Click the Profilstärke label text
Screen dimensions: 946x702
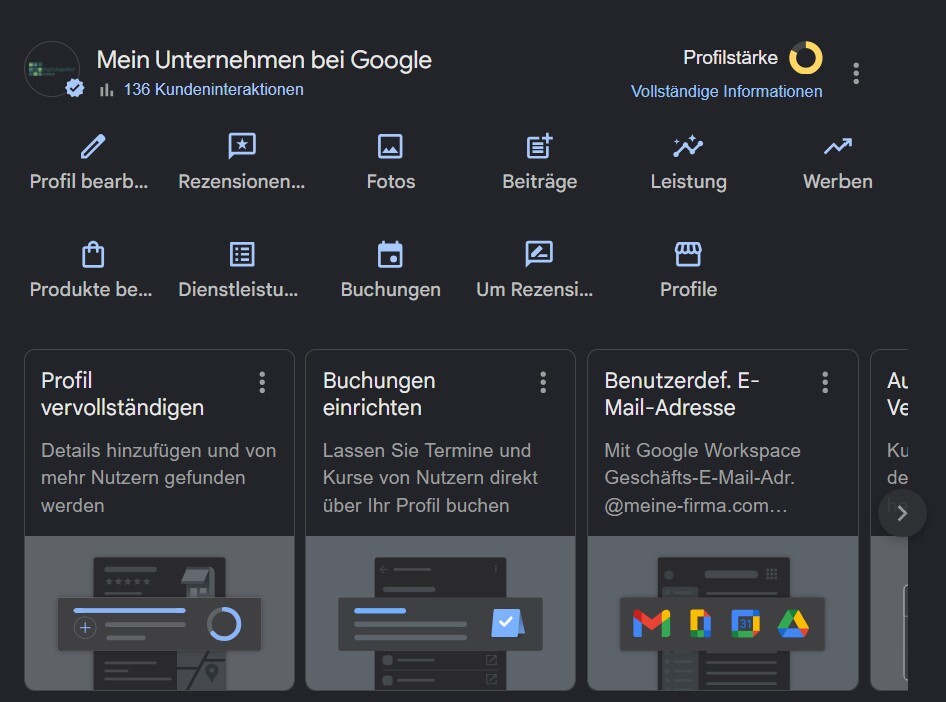[730, 58]
